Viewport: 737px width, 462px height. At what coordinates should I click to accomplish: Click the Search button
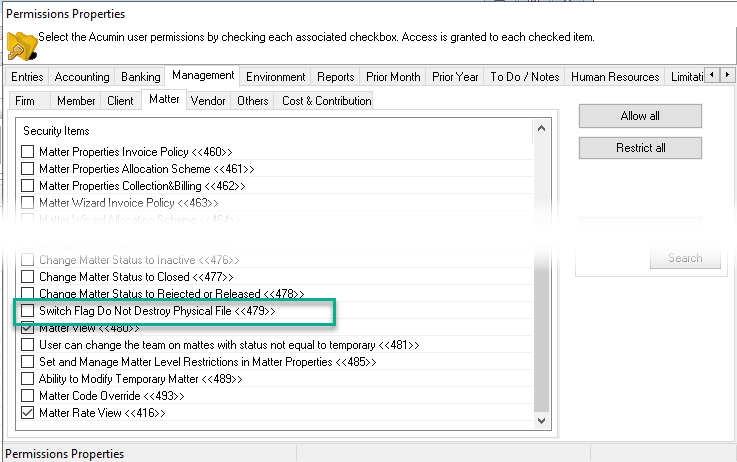pyautogui.click(x=685, y=258)
